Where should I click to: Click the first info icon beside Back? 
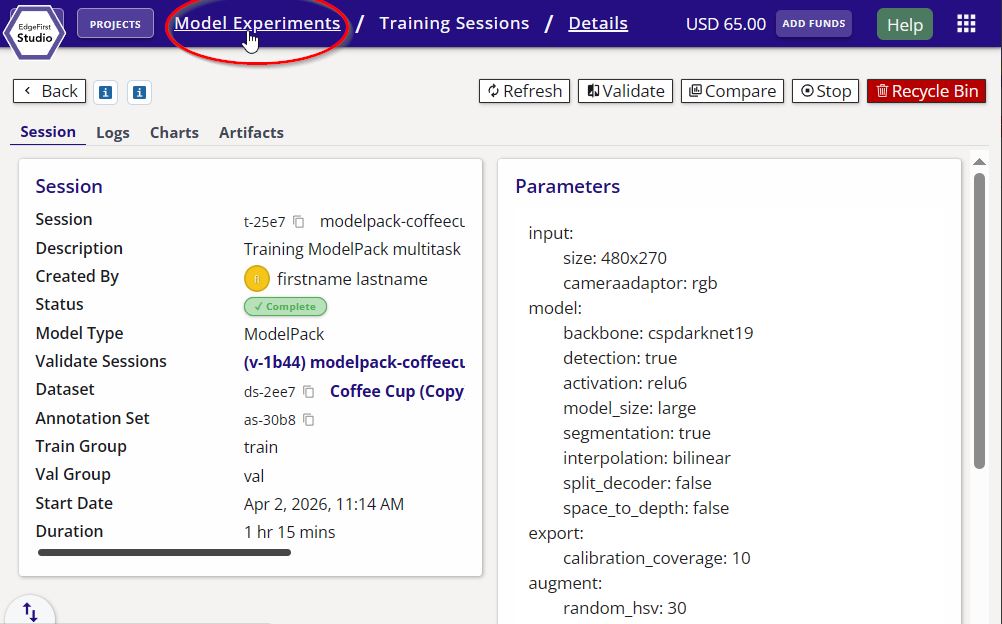[x=105, y=91]
